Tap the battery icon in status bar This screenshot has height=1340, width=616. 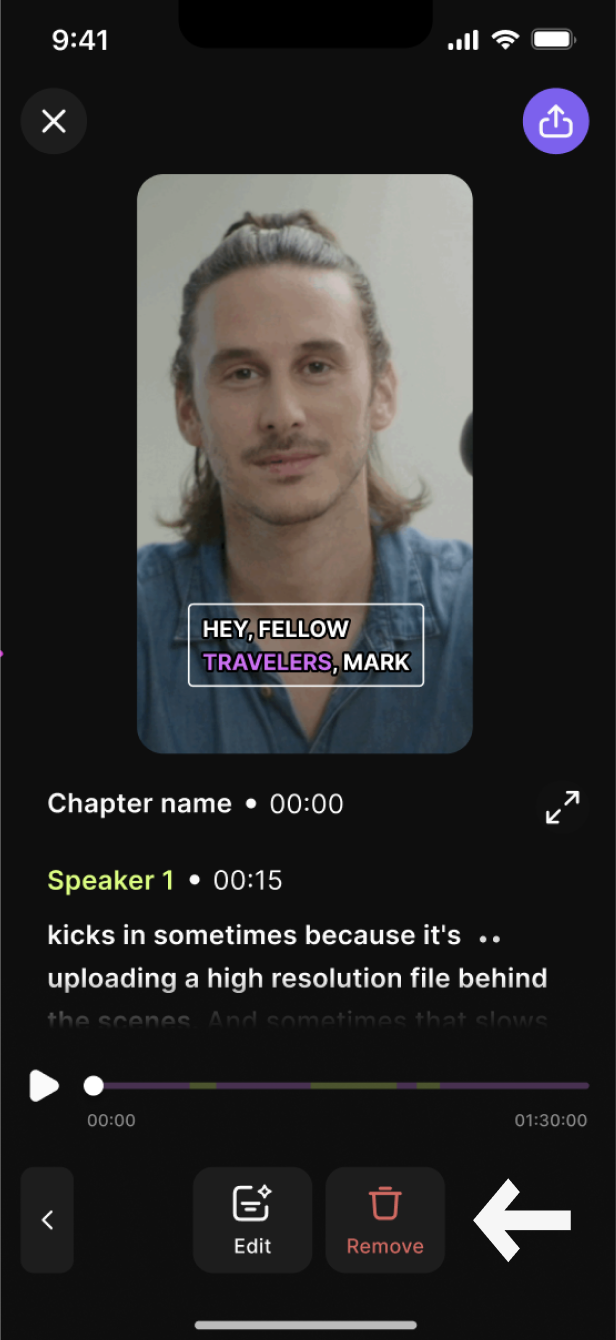coord(553,40)
